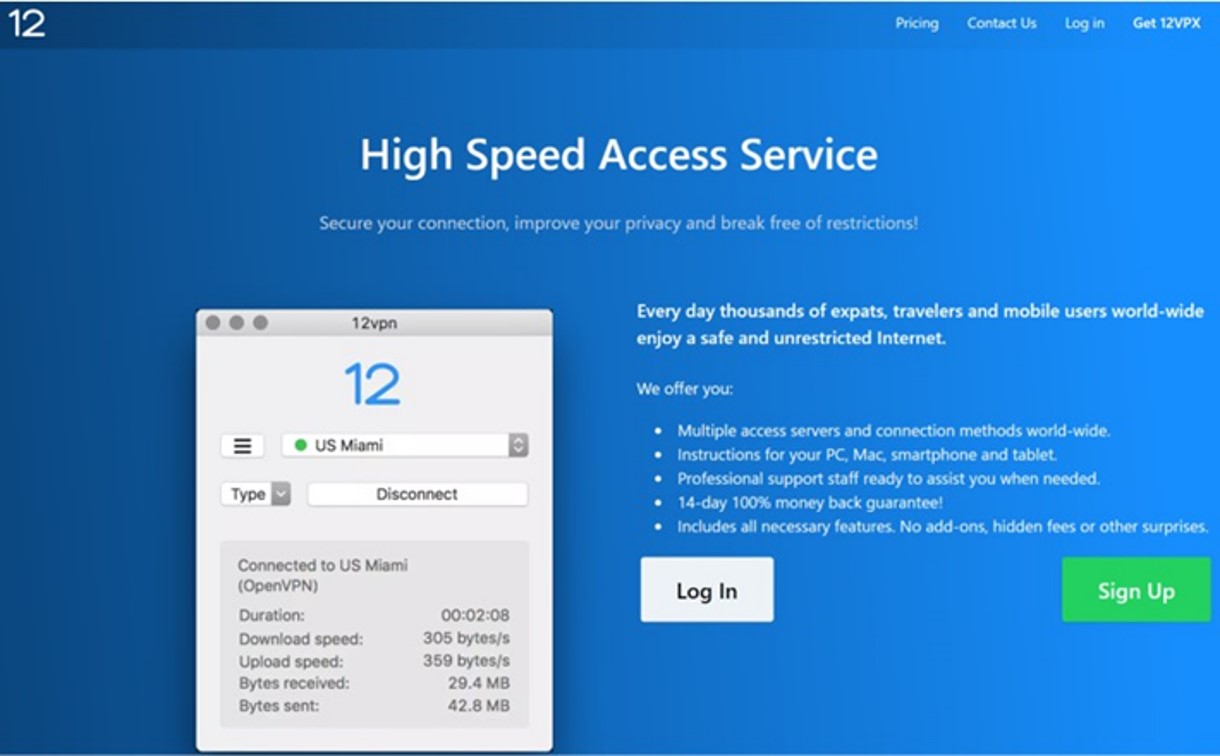Click the Upload speed label
The height and width of the screenshot is (756, 1220).
(291, 661)
